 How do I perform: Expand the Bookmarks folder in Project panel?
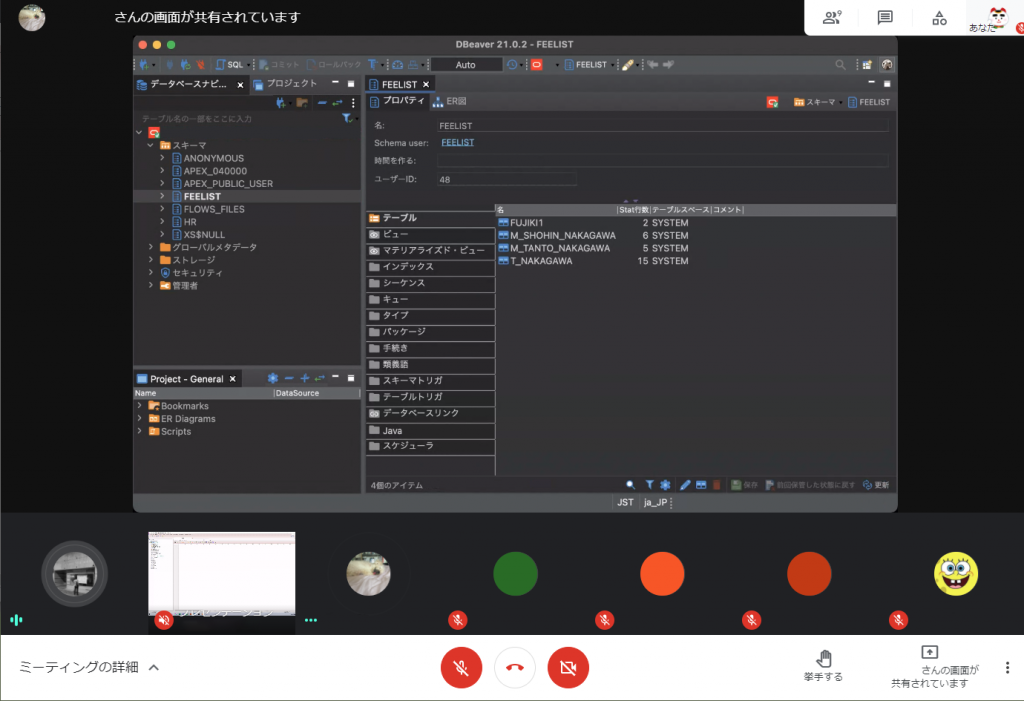pos(140,406)
